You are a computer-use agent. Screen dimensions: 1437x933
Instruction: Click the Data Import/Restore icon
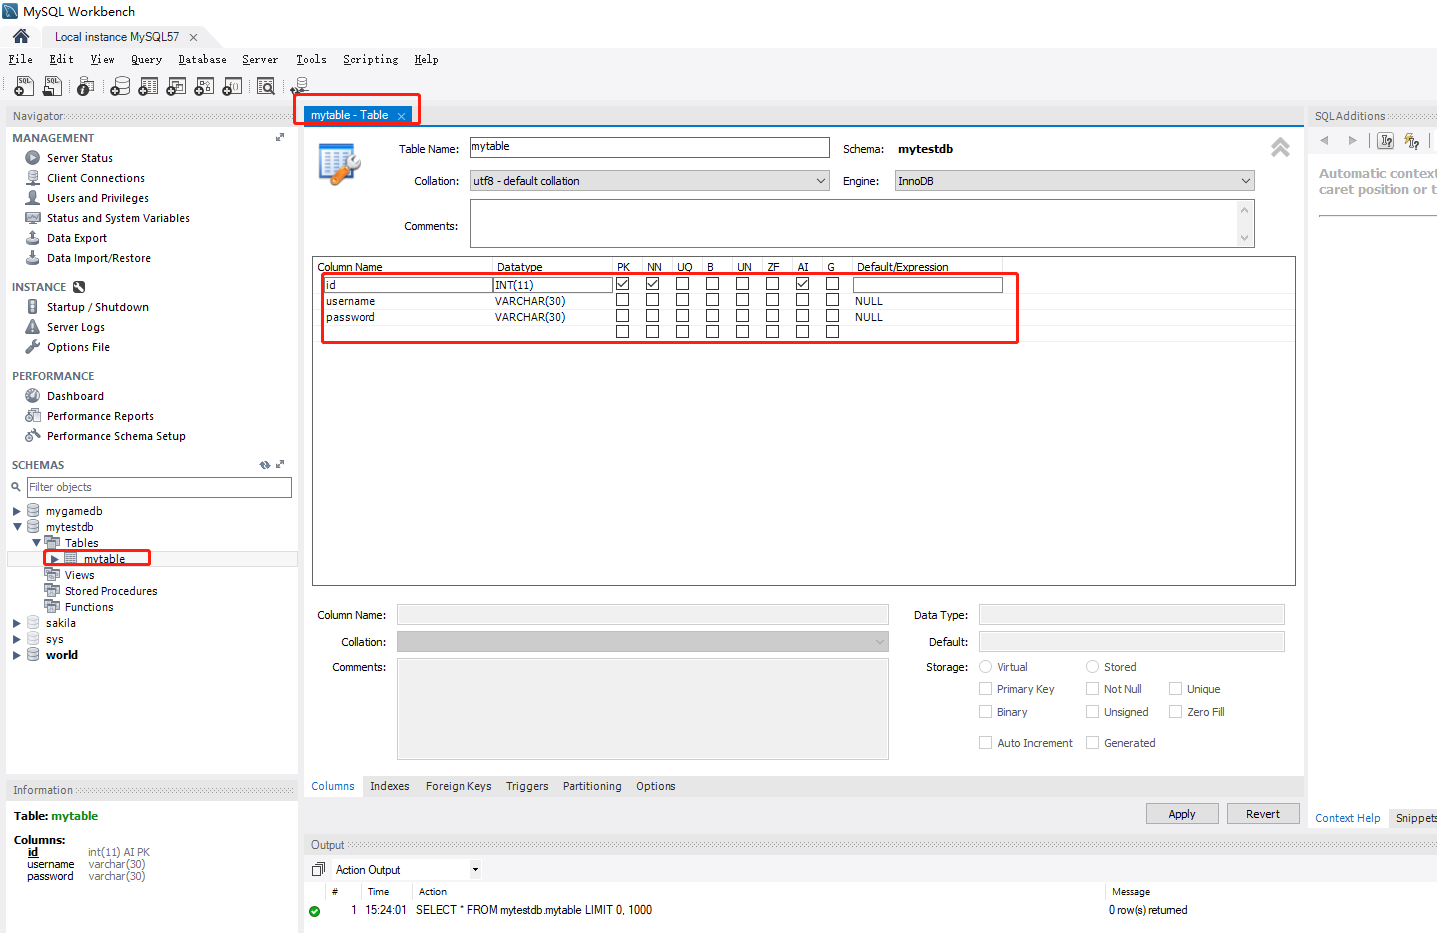click(33, 258)
